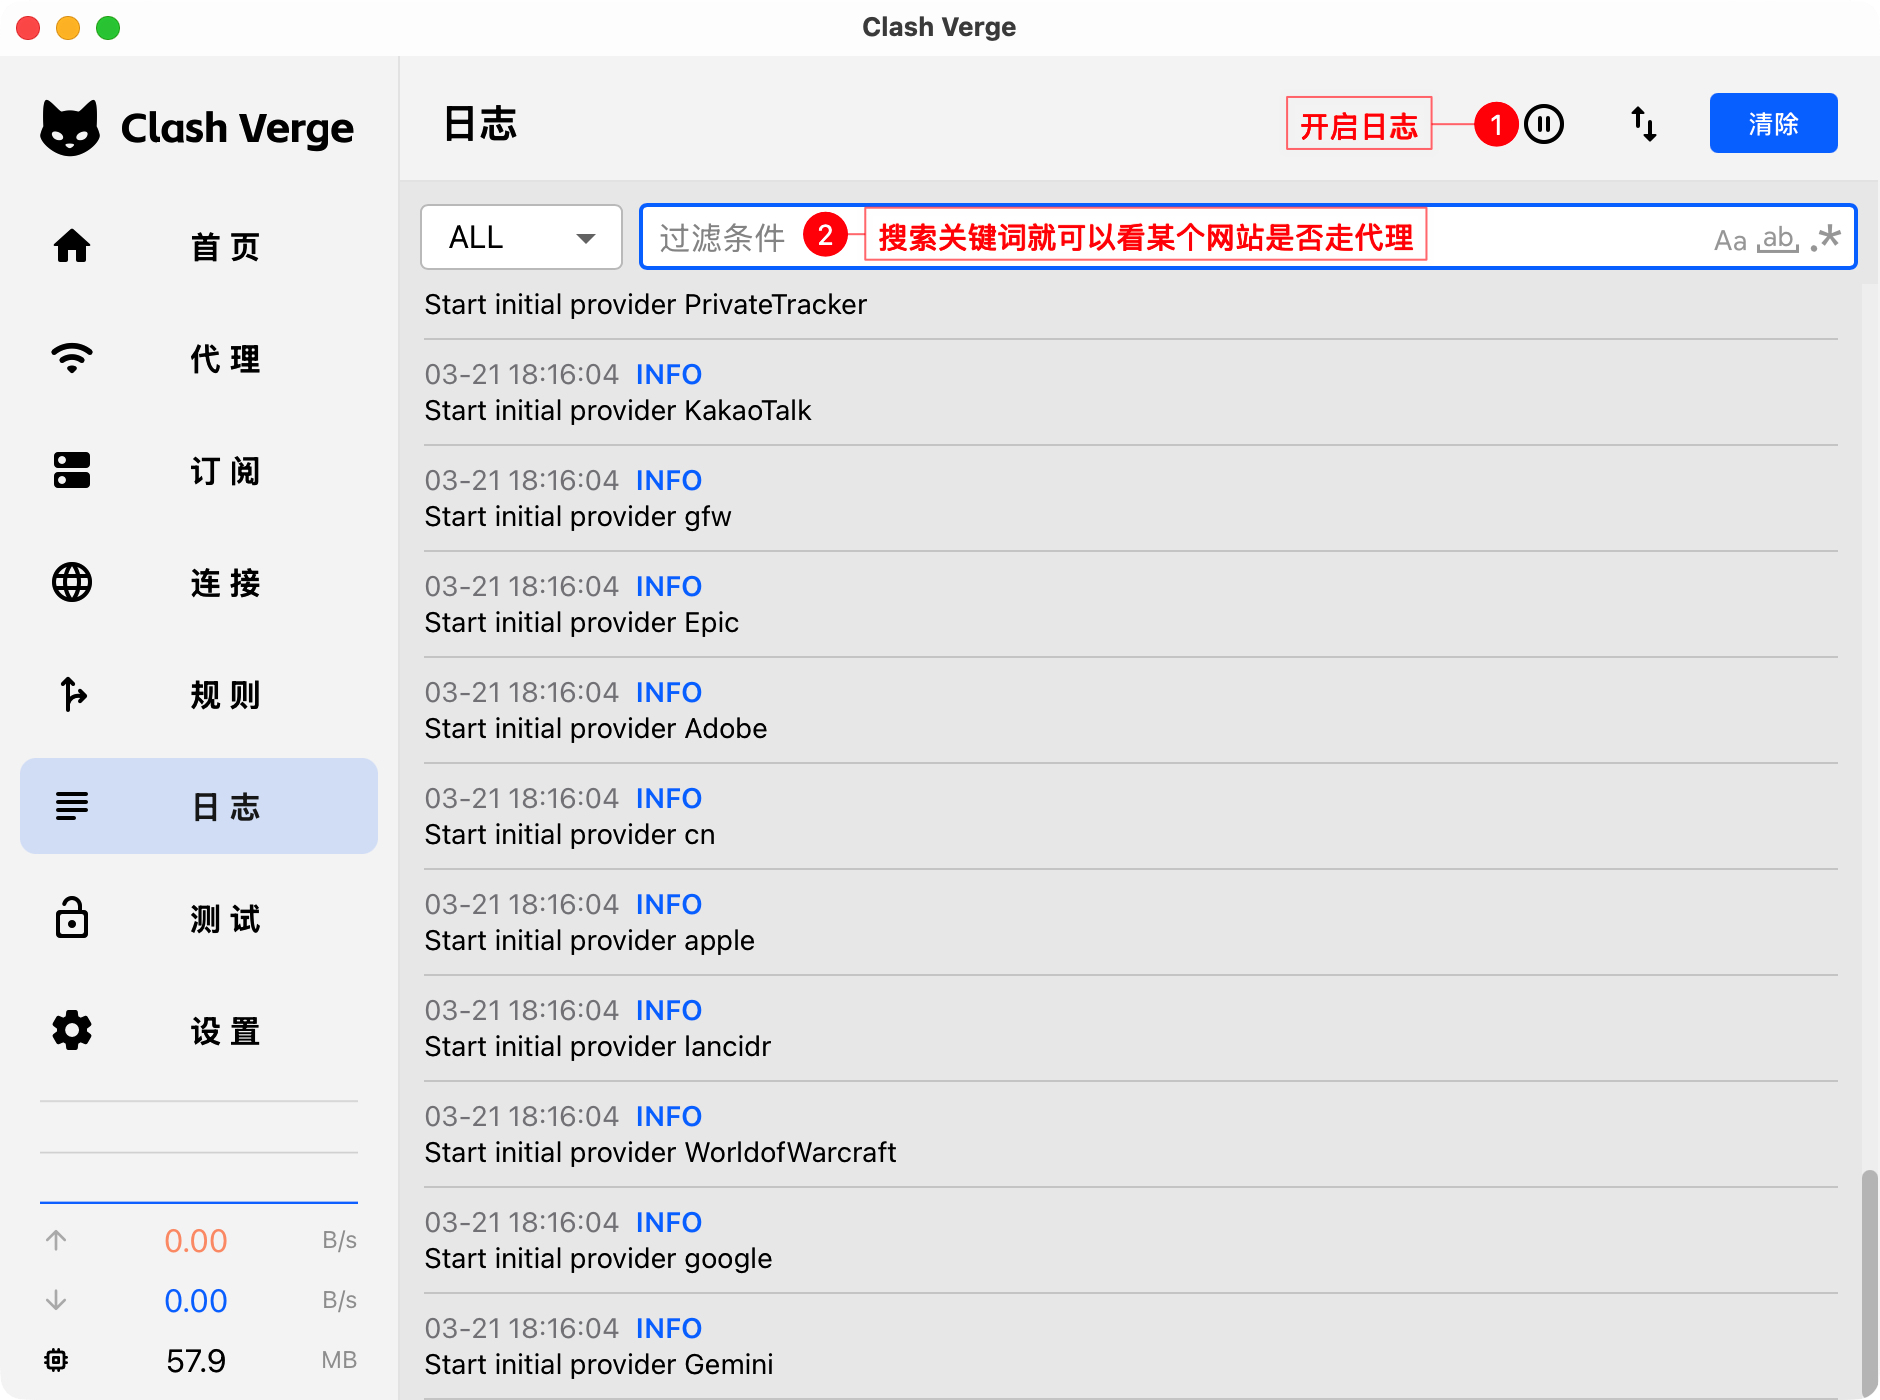Click the logs lines icon
Viewport: 1880px width, 1400px height.
72,806
